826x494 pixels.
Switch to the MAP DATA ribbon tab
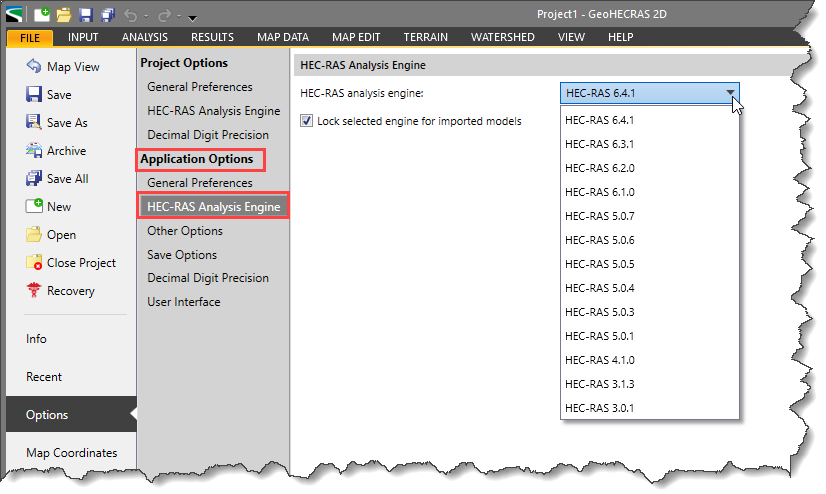click(x=283, y=37)
